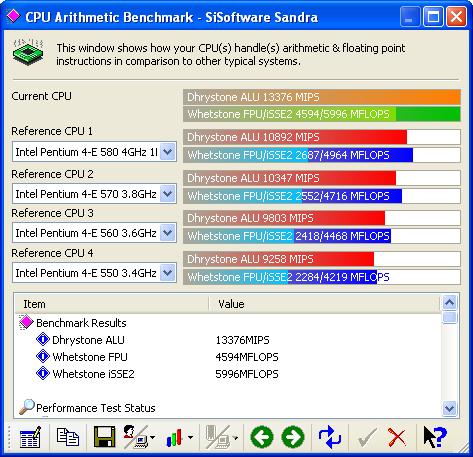Image resolution: width=473 pixels, height=457 pixels.
Task: Click the options table icon in toolbar
Action: pyautogui.click(x=30, y=437)
